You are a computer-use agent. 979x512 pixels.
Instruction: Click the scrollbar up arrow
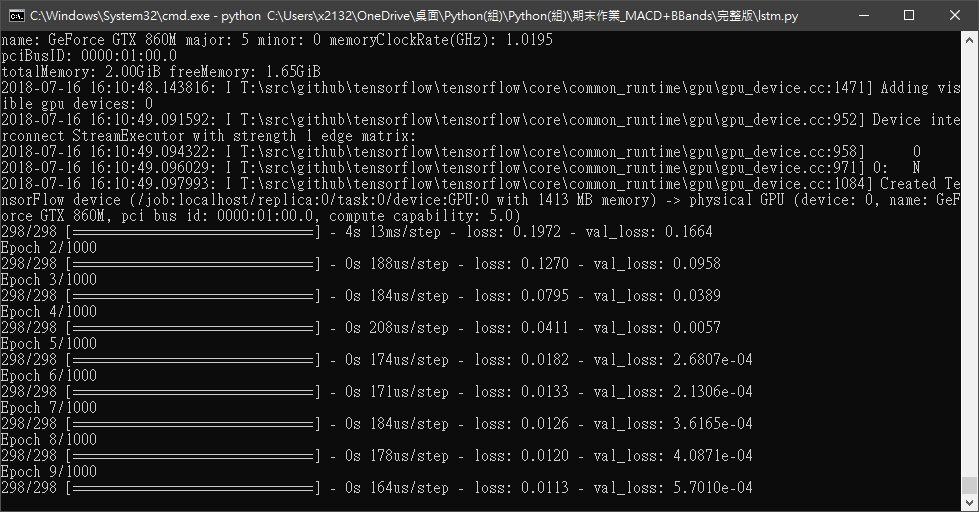(969, 39)
